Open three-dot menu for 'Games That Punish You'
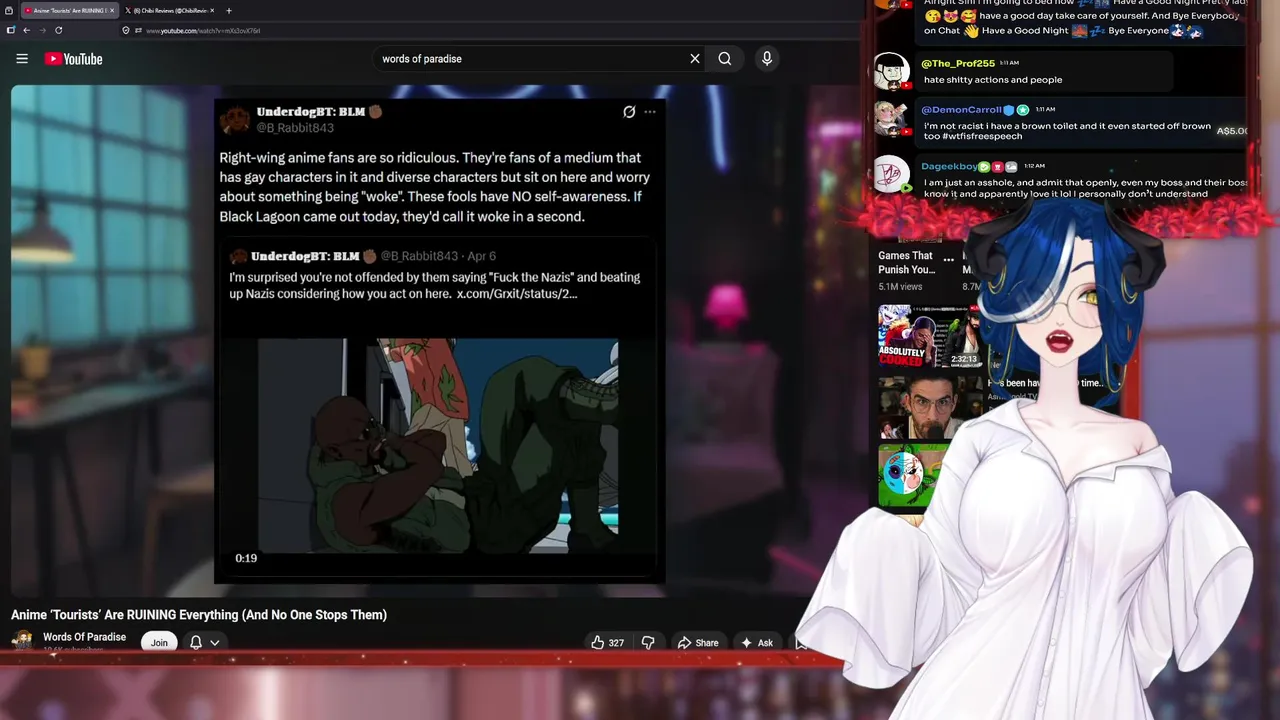This screenshot has height=720, width=1280. click(x=948, y=258)
